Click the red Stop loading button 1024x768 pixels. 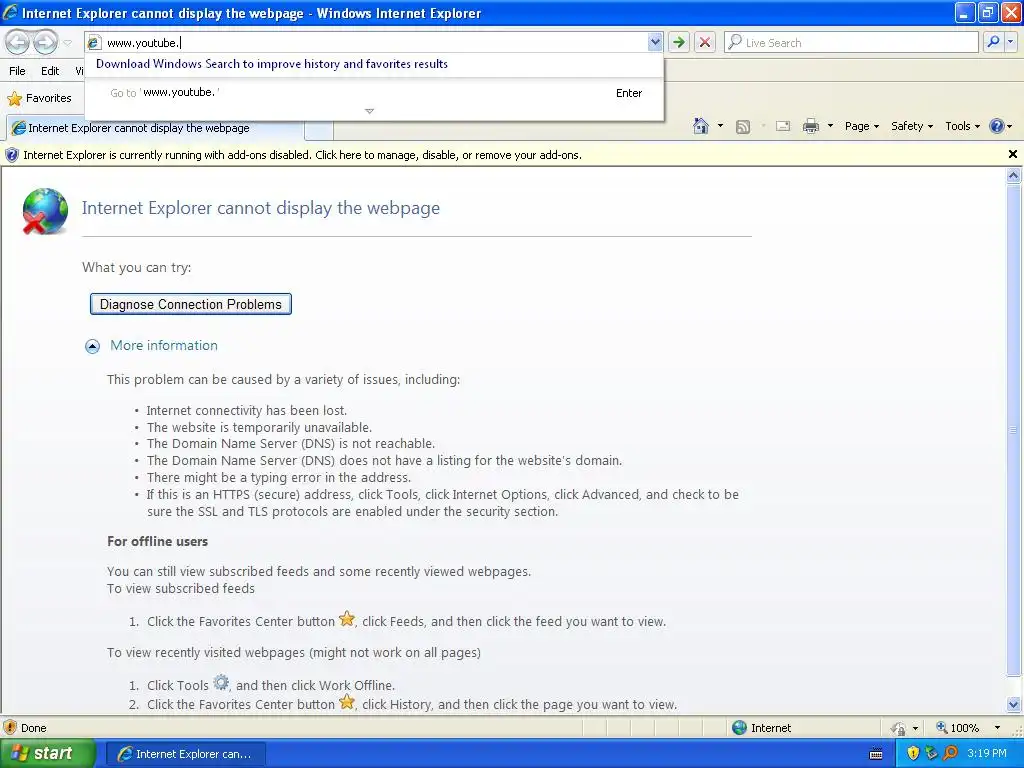(705, 43)
